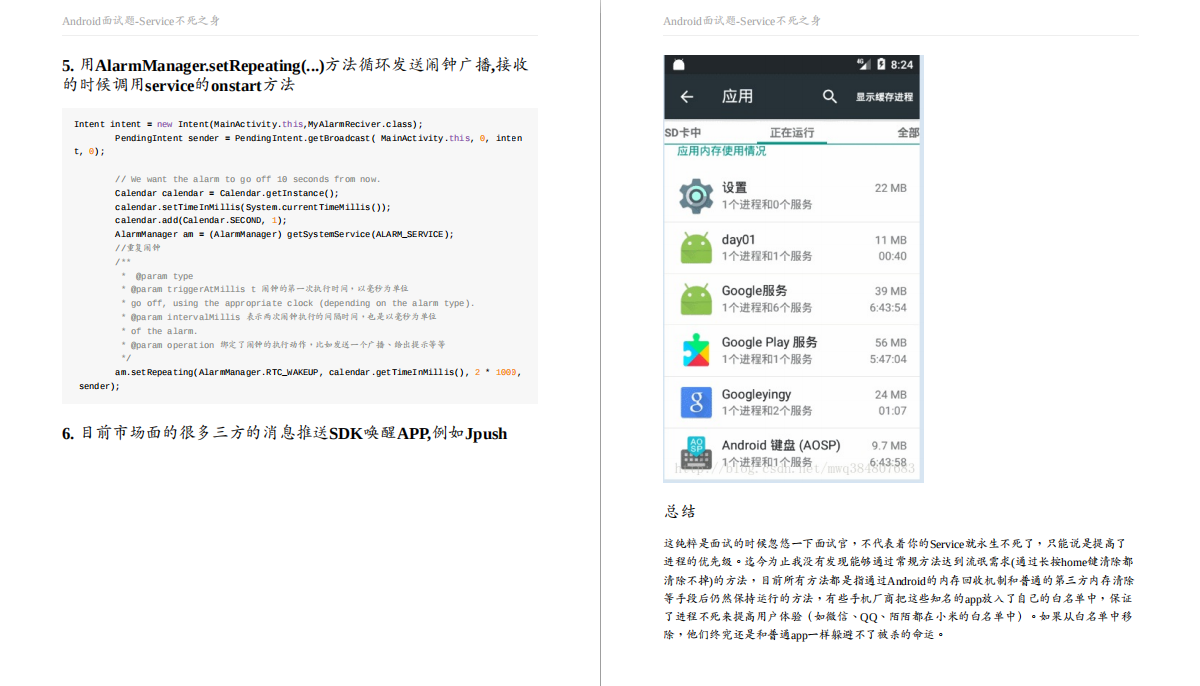The width and height of the screenshot is (1200, 686).
Task: Click the left page header Android面试题-Service不死之身
Action: pyautogui.click(x=141, y=21)
